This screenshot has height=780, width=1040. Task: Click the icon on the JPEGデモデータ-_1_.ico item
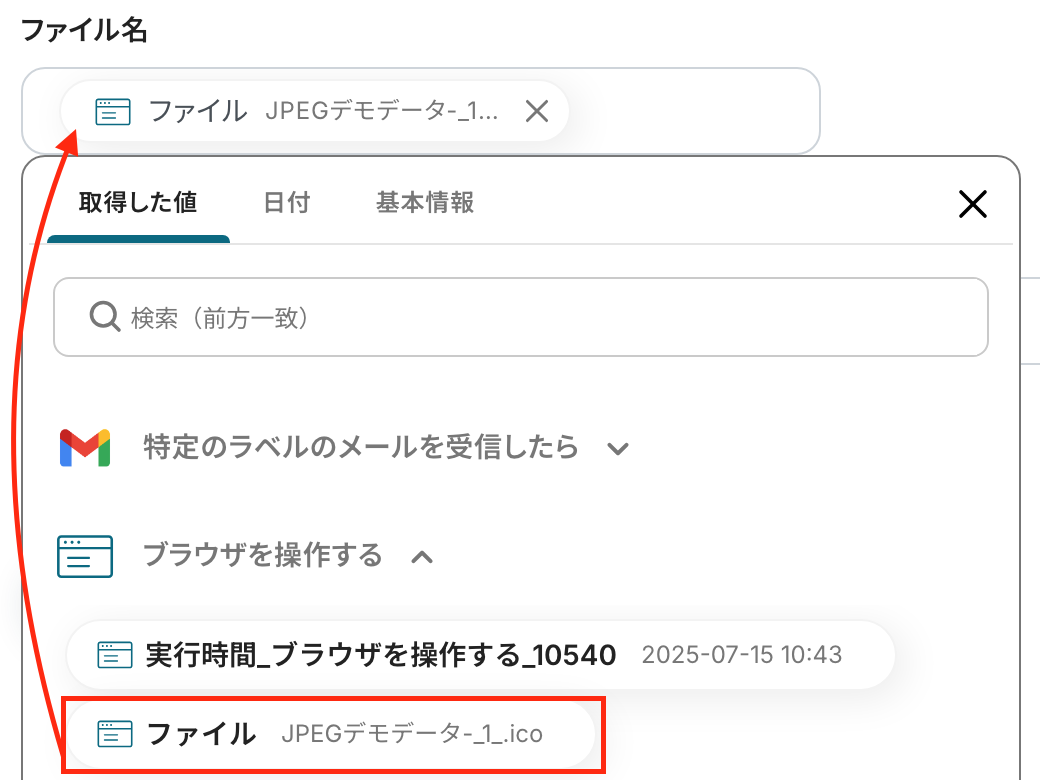click(115, 734)
